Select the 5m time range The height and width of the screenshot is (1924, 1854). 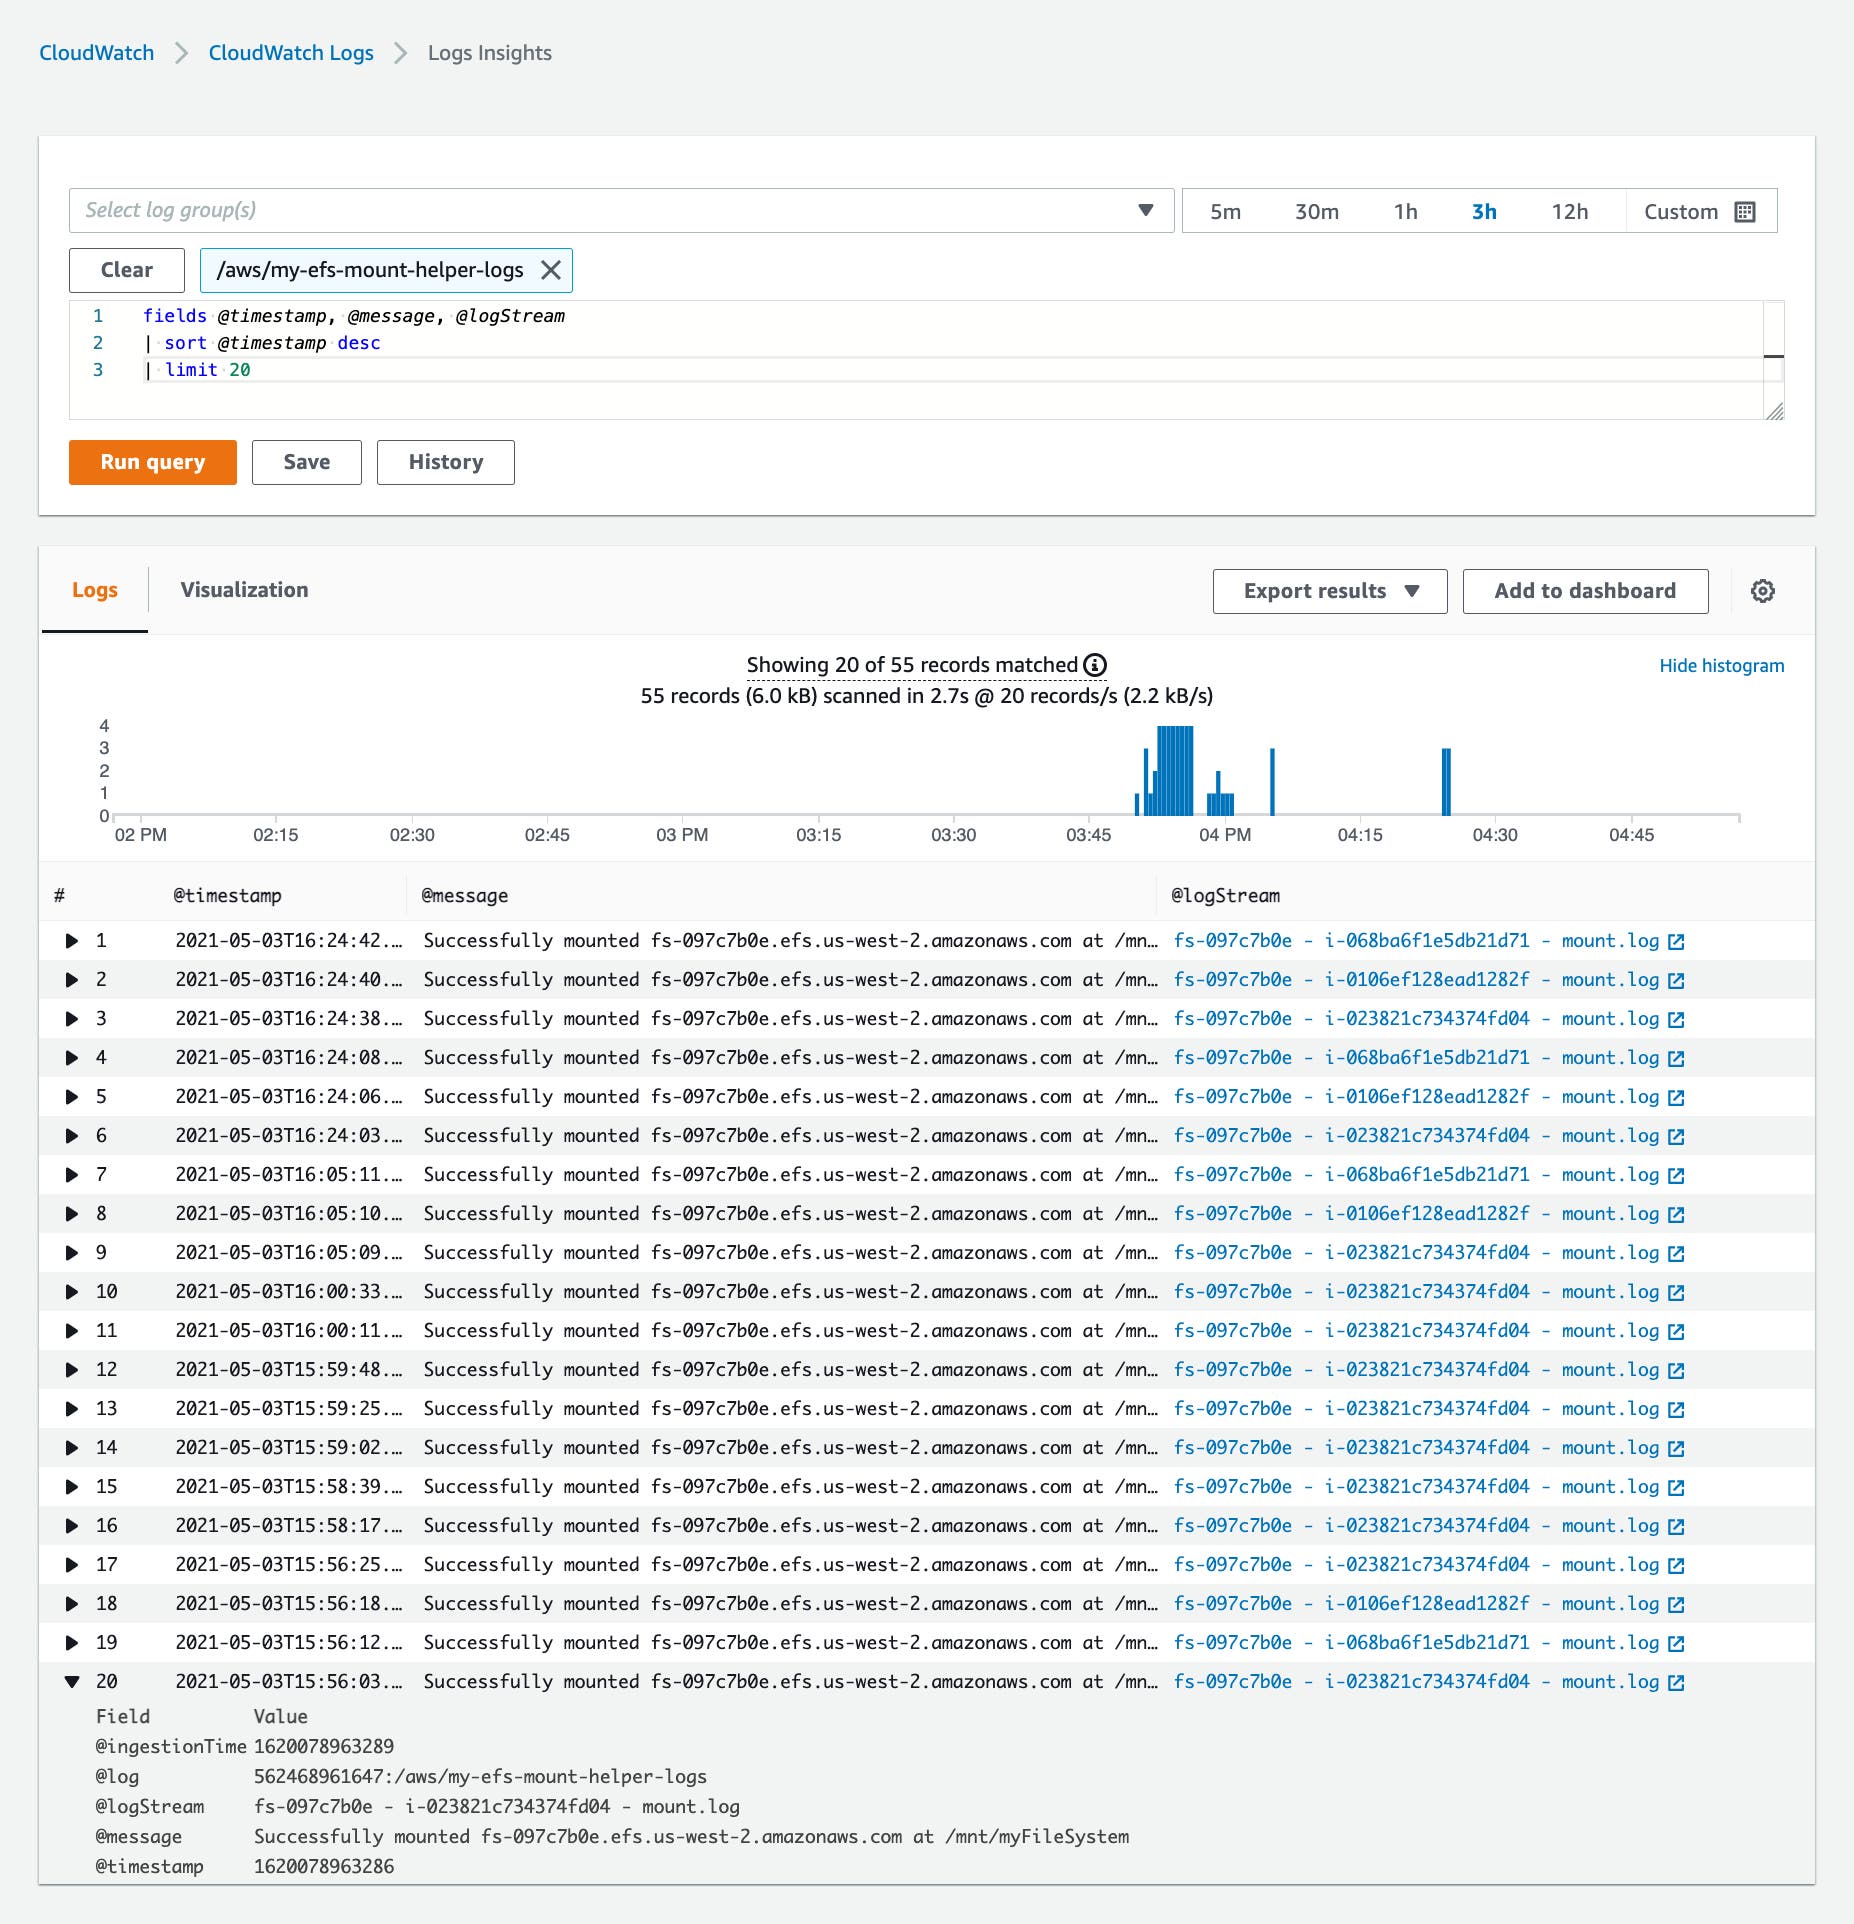coord(1226,211)
